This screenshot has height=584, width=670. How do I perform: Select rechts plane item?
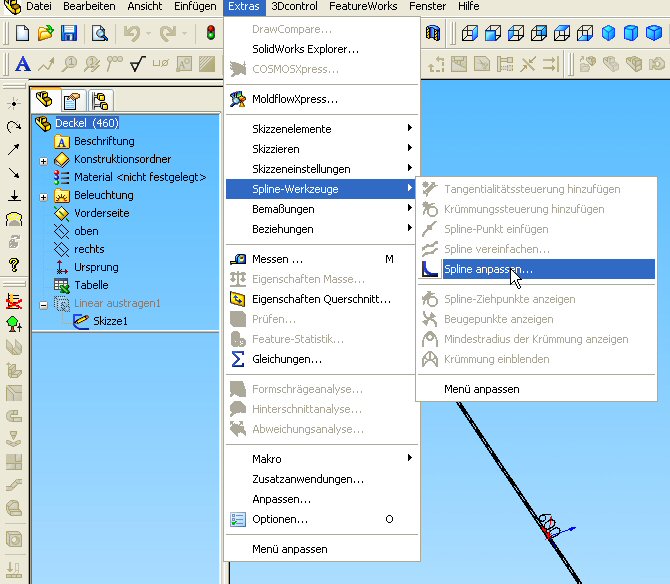[x=89, y=249]
